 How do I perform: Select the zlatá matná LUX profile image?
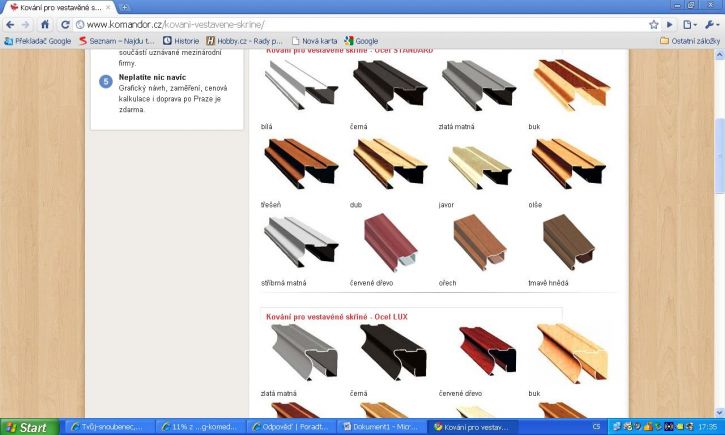tap(304, 351)
